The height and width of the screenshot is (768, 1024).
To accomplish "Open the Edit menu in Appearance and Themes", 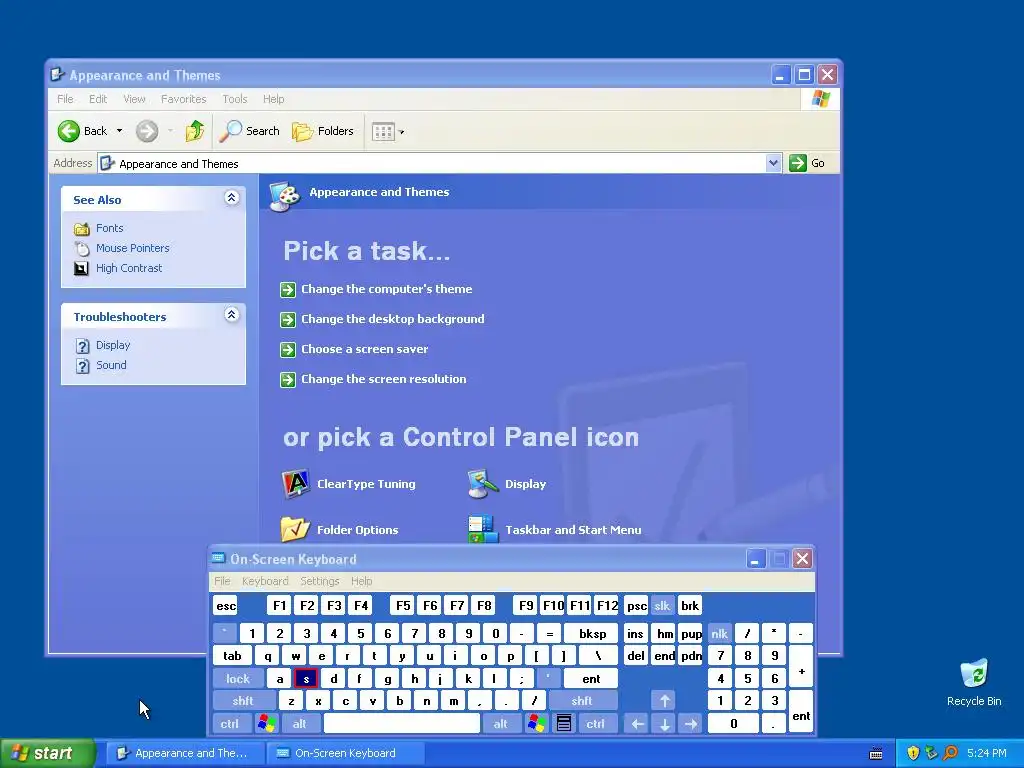I will (x=98, y=99).
